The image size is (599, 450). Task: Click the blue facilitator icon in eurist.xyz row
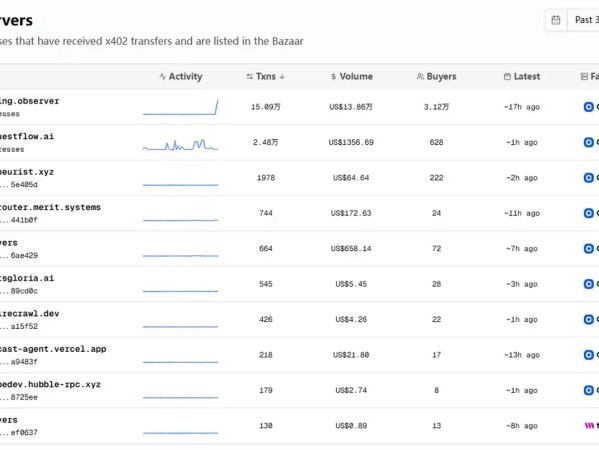tap(588, 178)
